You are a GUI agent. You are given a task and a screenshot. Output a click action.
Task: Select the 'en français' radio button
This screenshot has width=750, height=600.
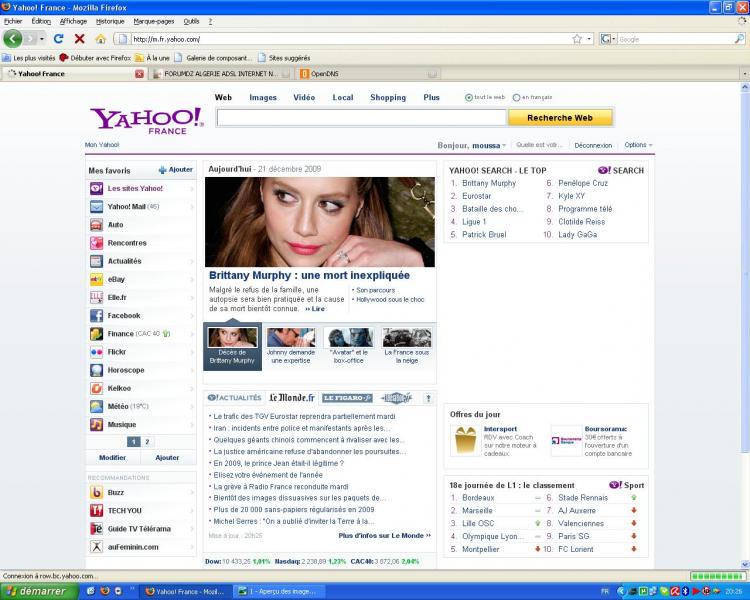pos(516,98)
